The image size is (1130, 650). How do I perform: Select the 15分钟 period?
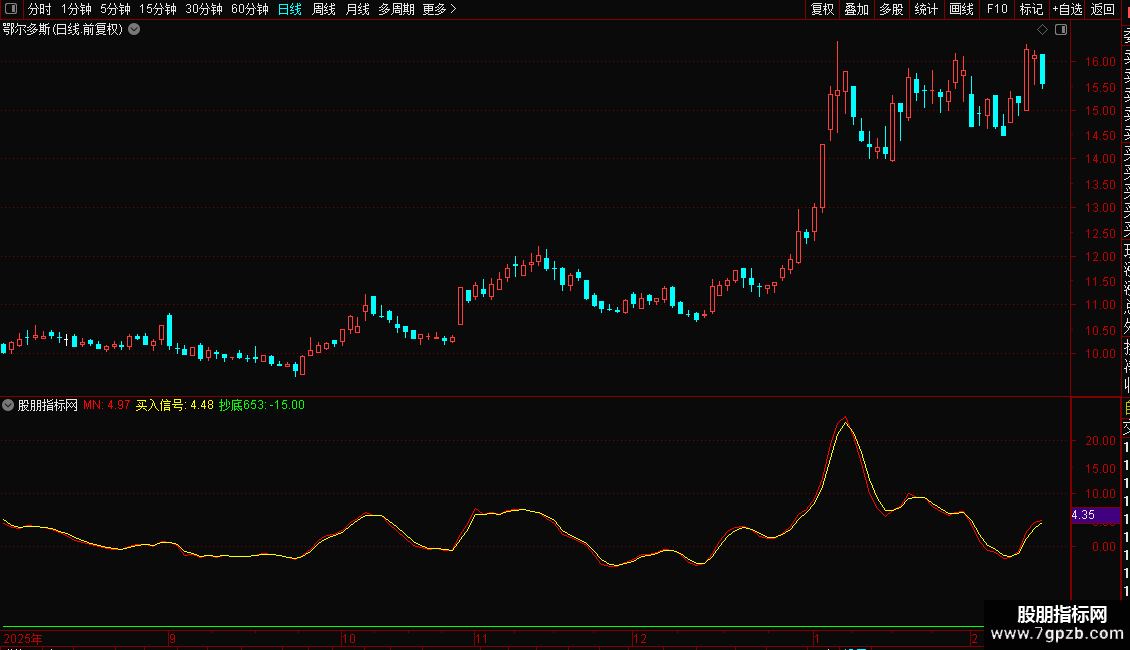tap(158, 9)
